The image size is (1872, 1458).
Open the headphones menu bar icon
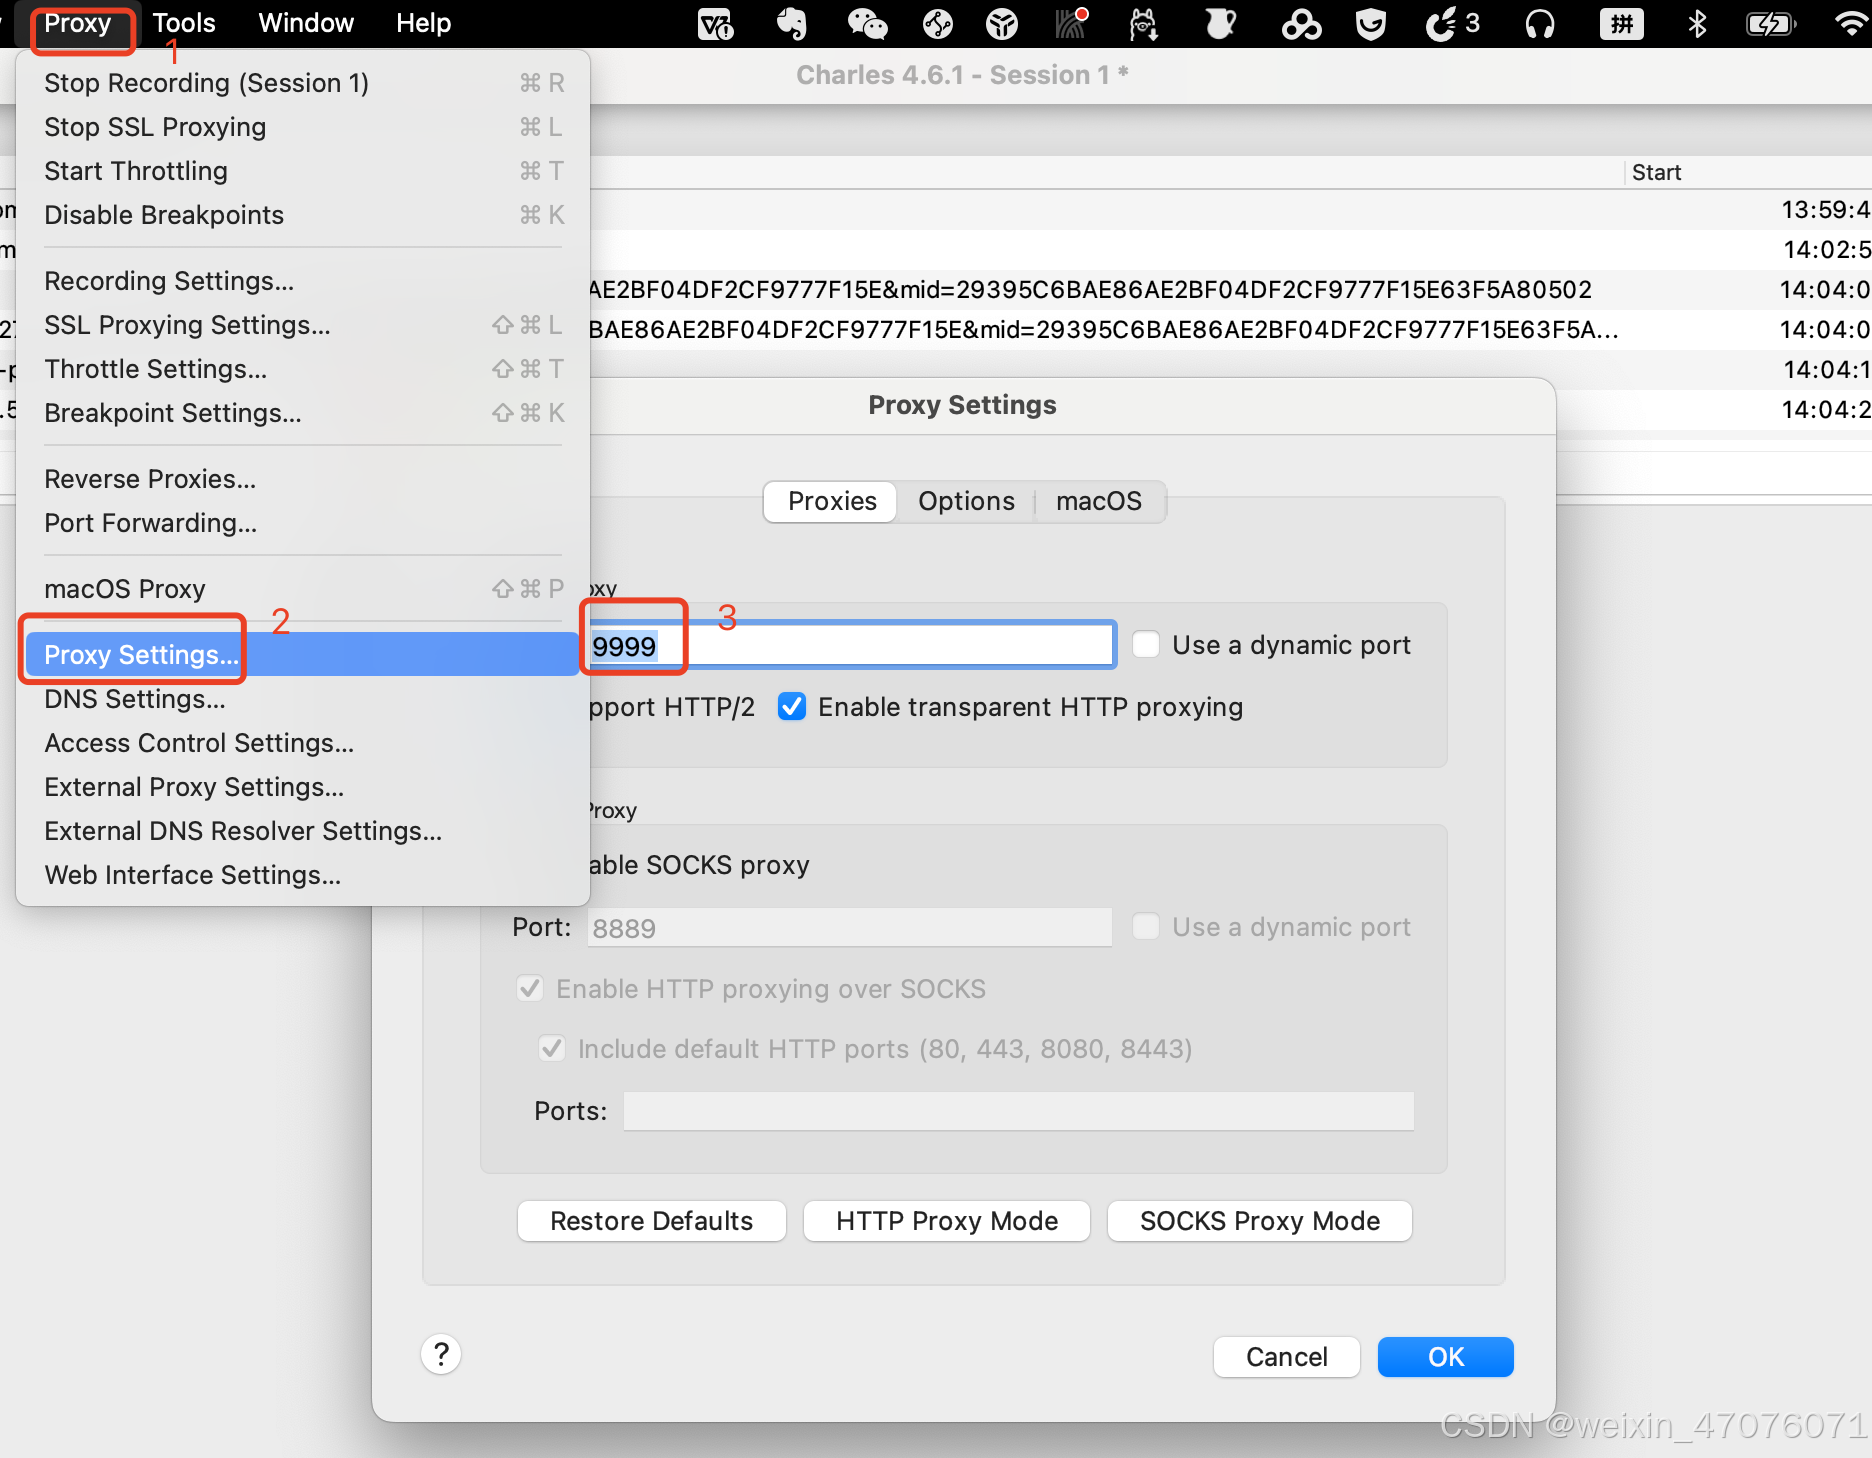click(x=1540, y=23)
